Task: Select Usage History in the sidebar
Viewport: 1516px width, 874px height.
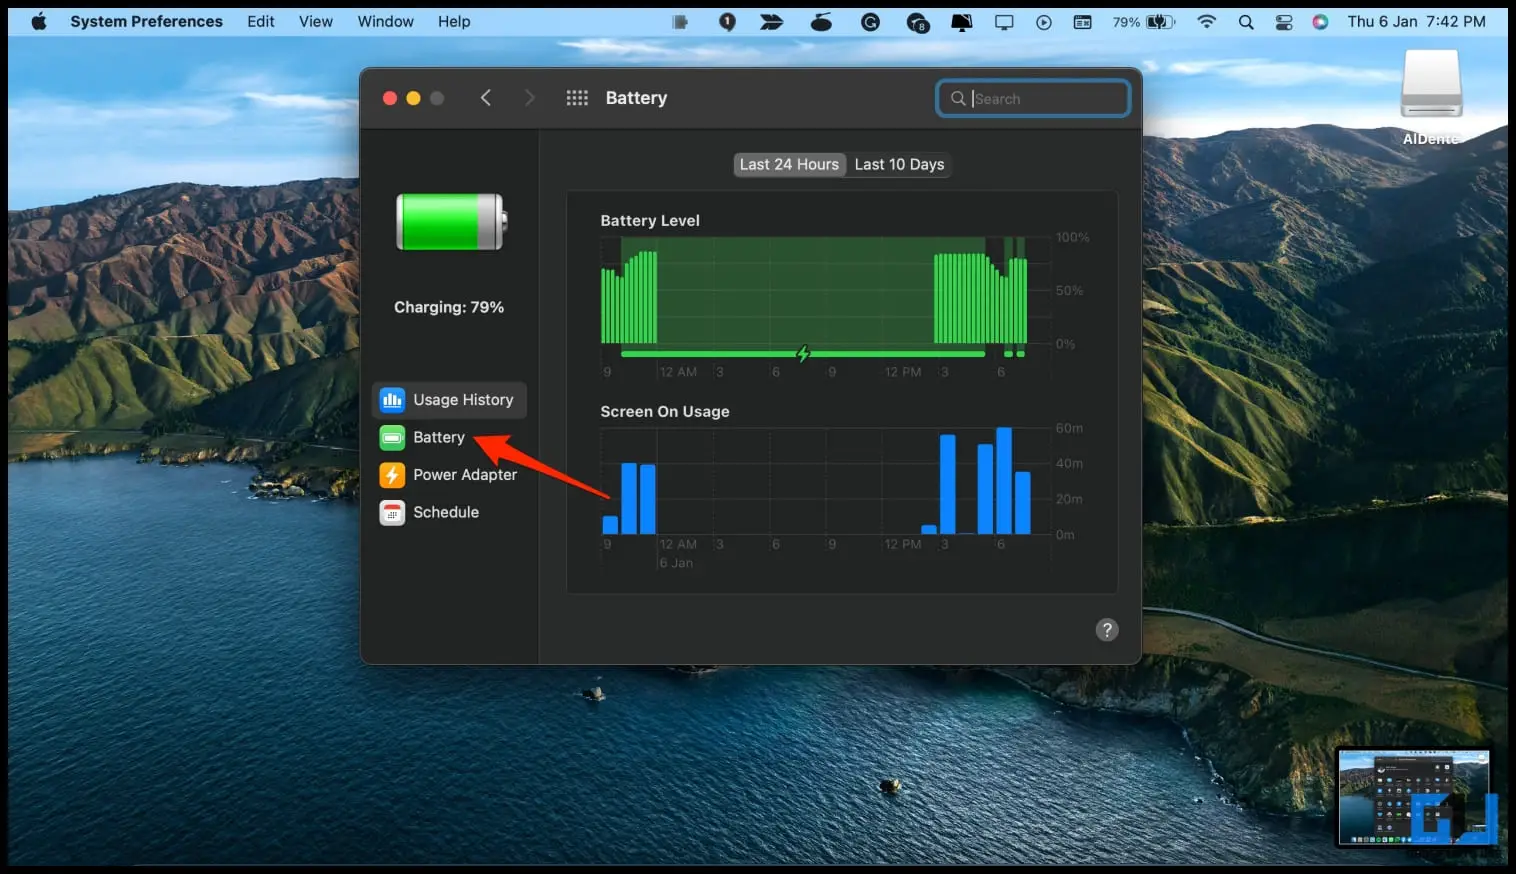Action: [449, 400]
